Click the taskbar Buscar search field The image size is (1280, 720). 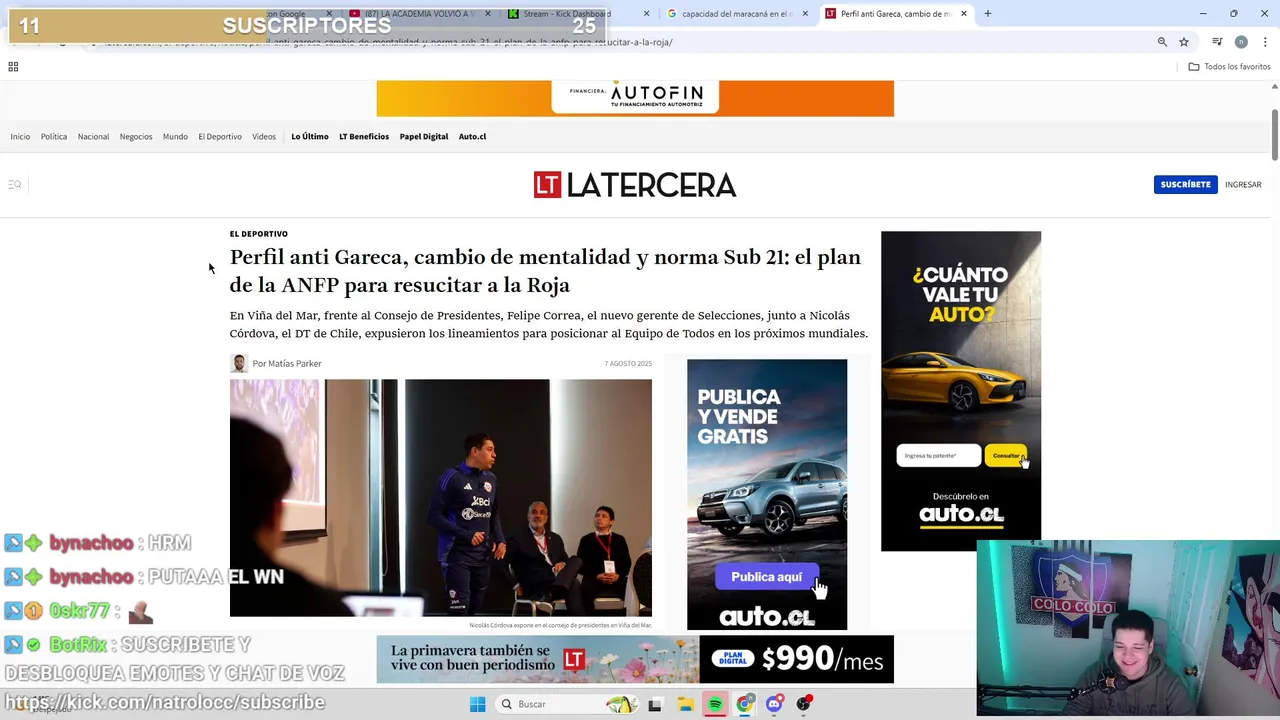pyautogui.click(x=567, y=704)
